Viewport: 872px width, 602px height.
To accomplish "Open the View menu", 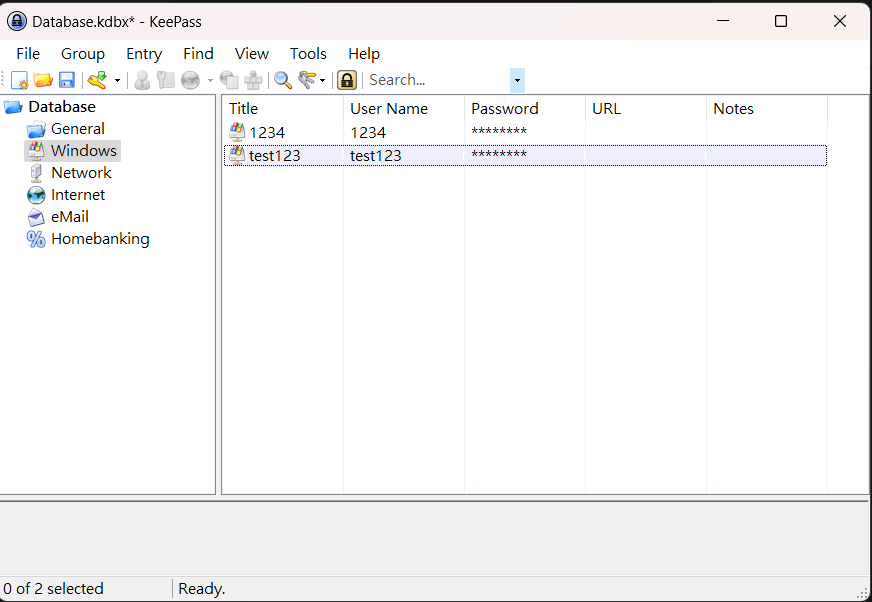I will [x=252, y=53].
